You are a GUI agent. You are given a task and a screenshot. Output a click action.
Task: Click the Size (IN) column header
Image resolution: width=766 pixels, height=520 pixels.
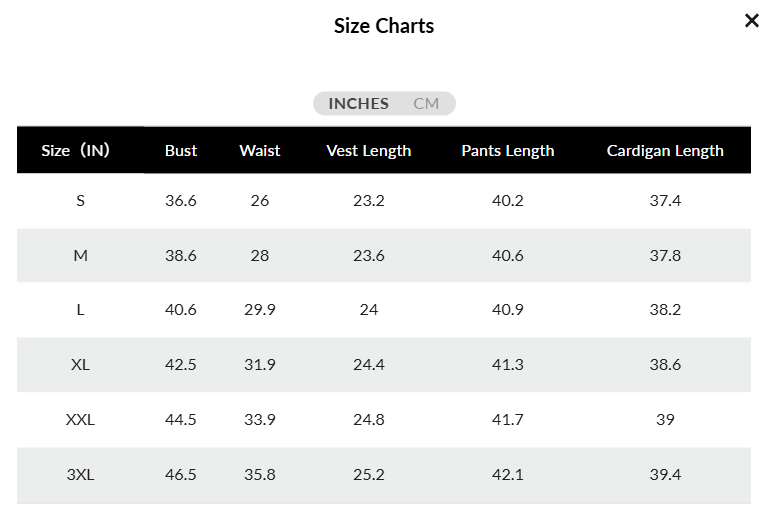(75, 151)
